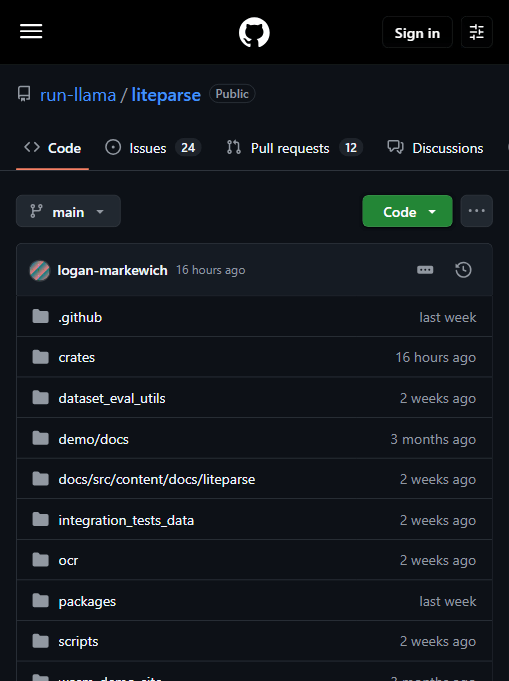Open the Issues tab
Screen dimensions: 509x681
[x=153, y=148]
